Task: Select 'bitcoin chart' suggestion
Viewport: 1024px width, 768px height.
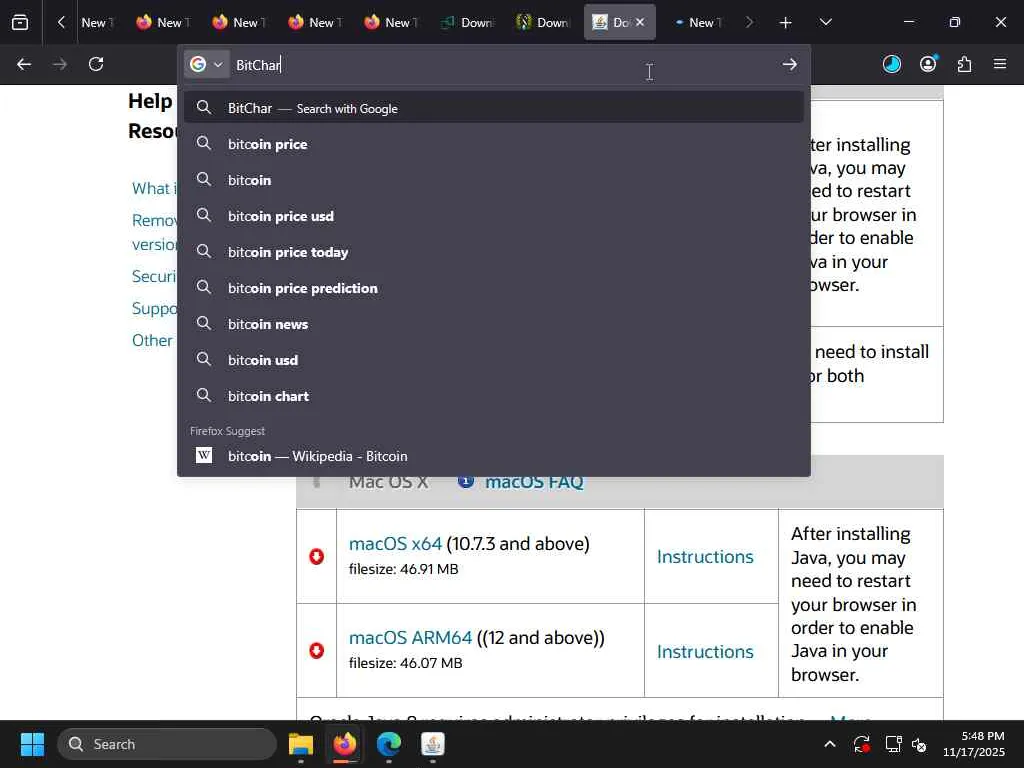Action: [494, 396]
